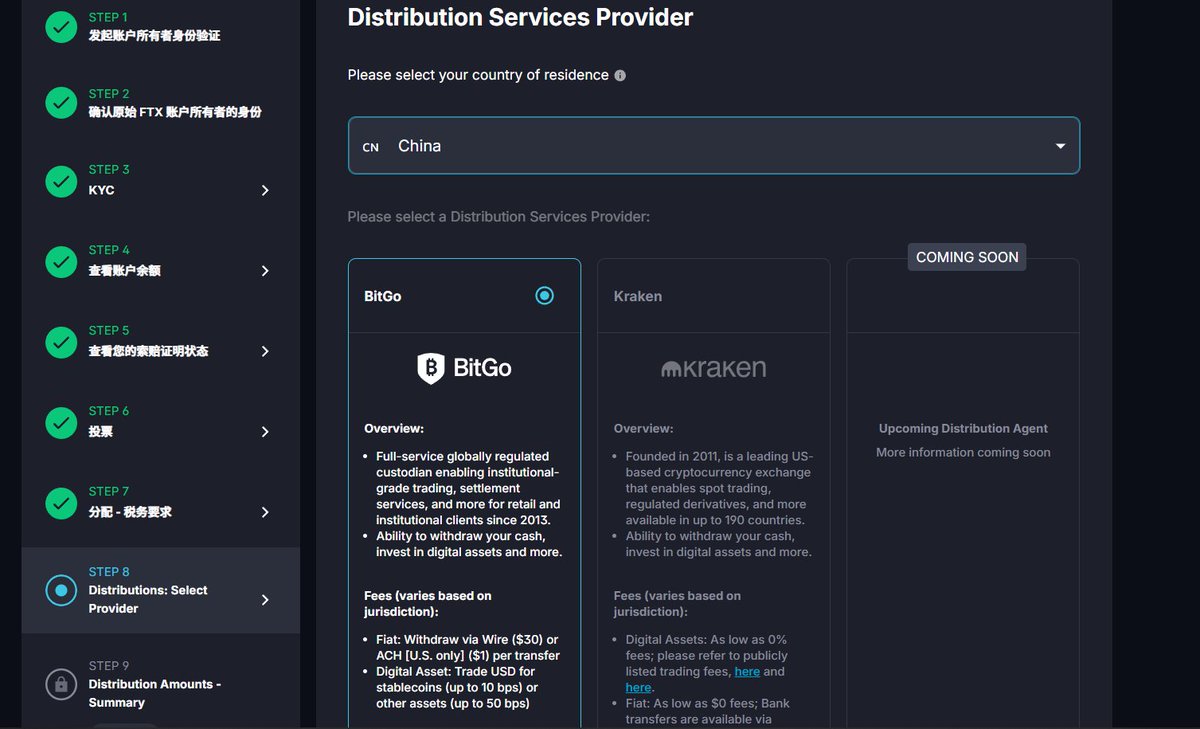Click the dropdown arrow of country selector

1060,146
